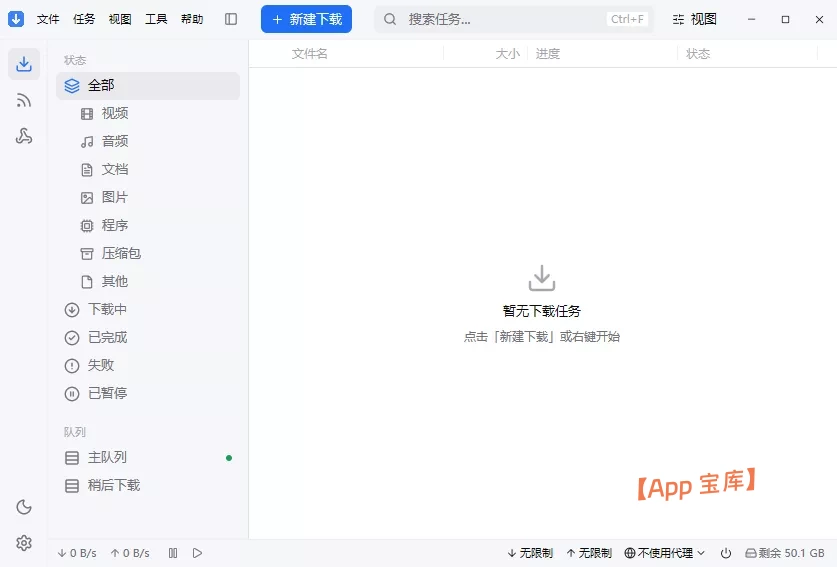Open the 文件 menu
This screenshot has width=837, height=567.
[x=48, y=19]
